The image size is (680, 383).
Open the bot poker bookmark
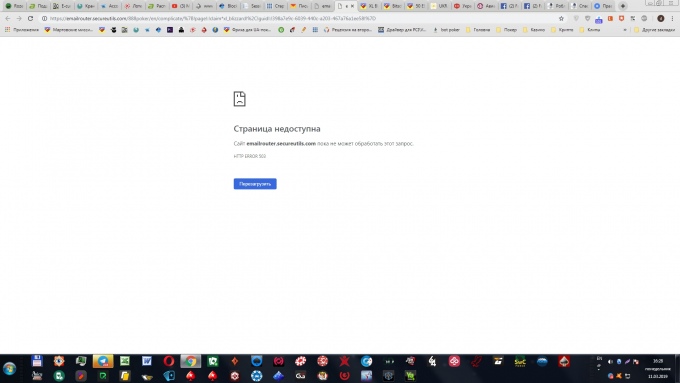pyautogui.click(x=446, y=30)
